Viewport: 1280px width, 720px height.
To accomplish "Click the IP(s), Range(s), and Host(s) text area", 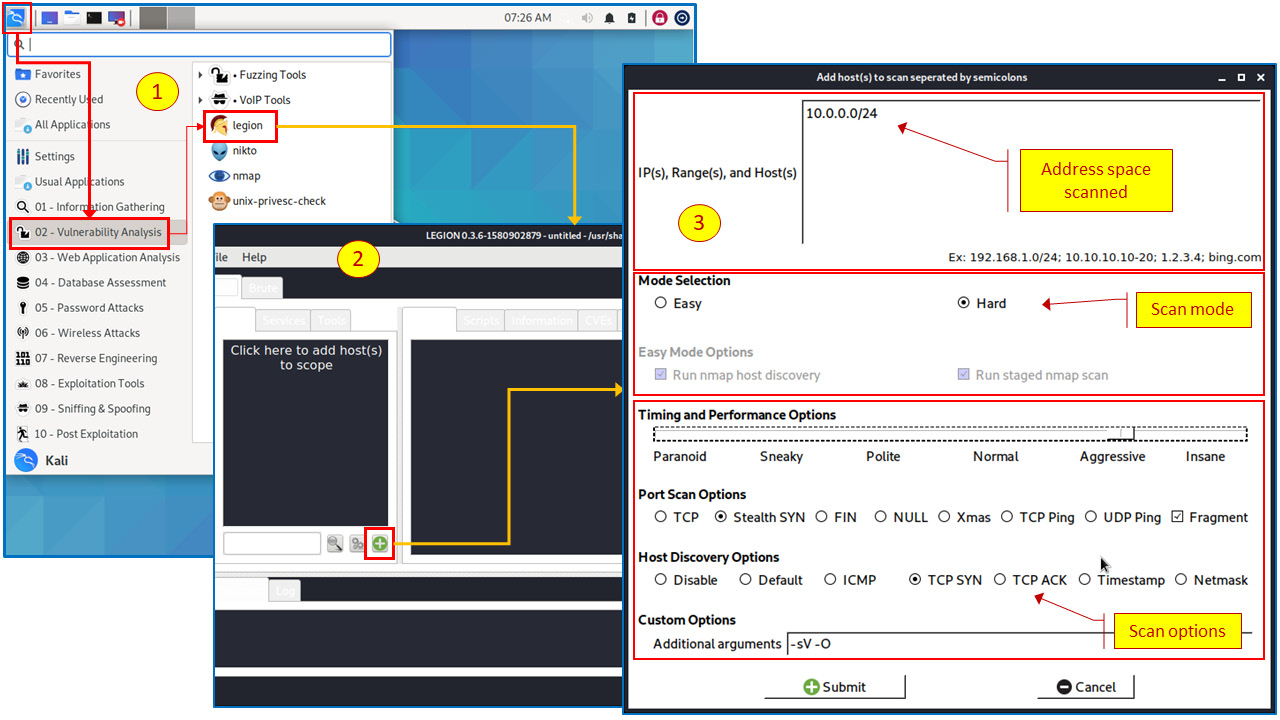I will tap(1030, 171).
